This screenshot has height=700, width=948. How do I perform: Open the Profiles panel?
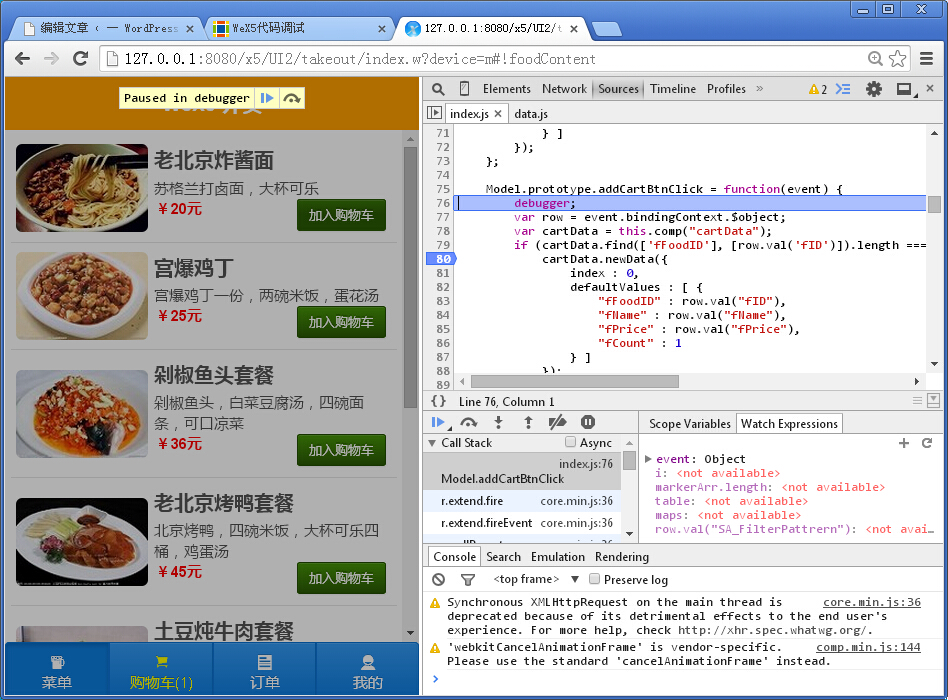(x=726, y=89)
